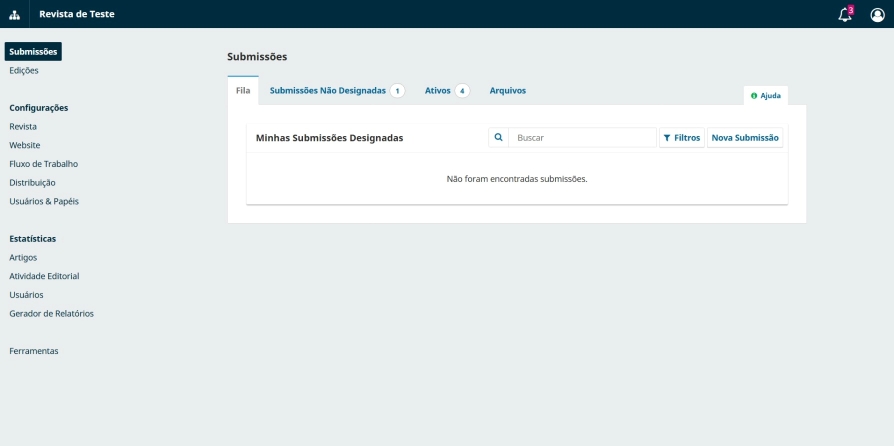Open Submissões in the sidebar

(33, 52)
